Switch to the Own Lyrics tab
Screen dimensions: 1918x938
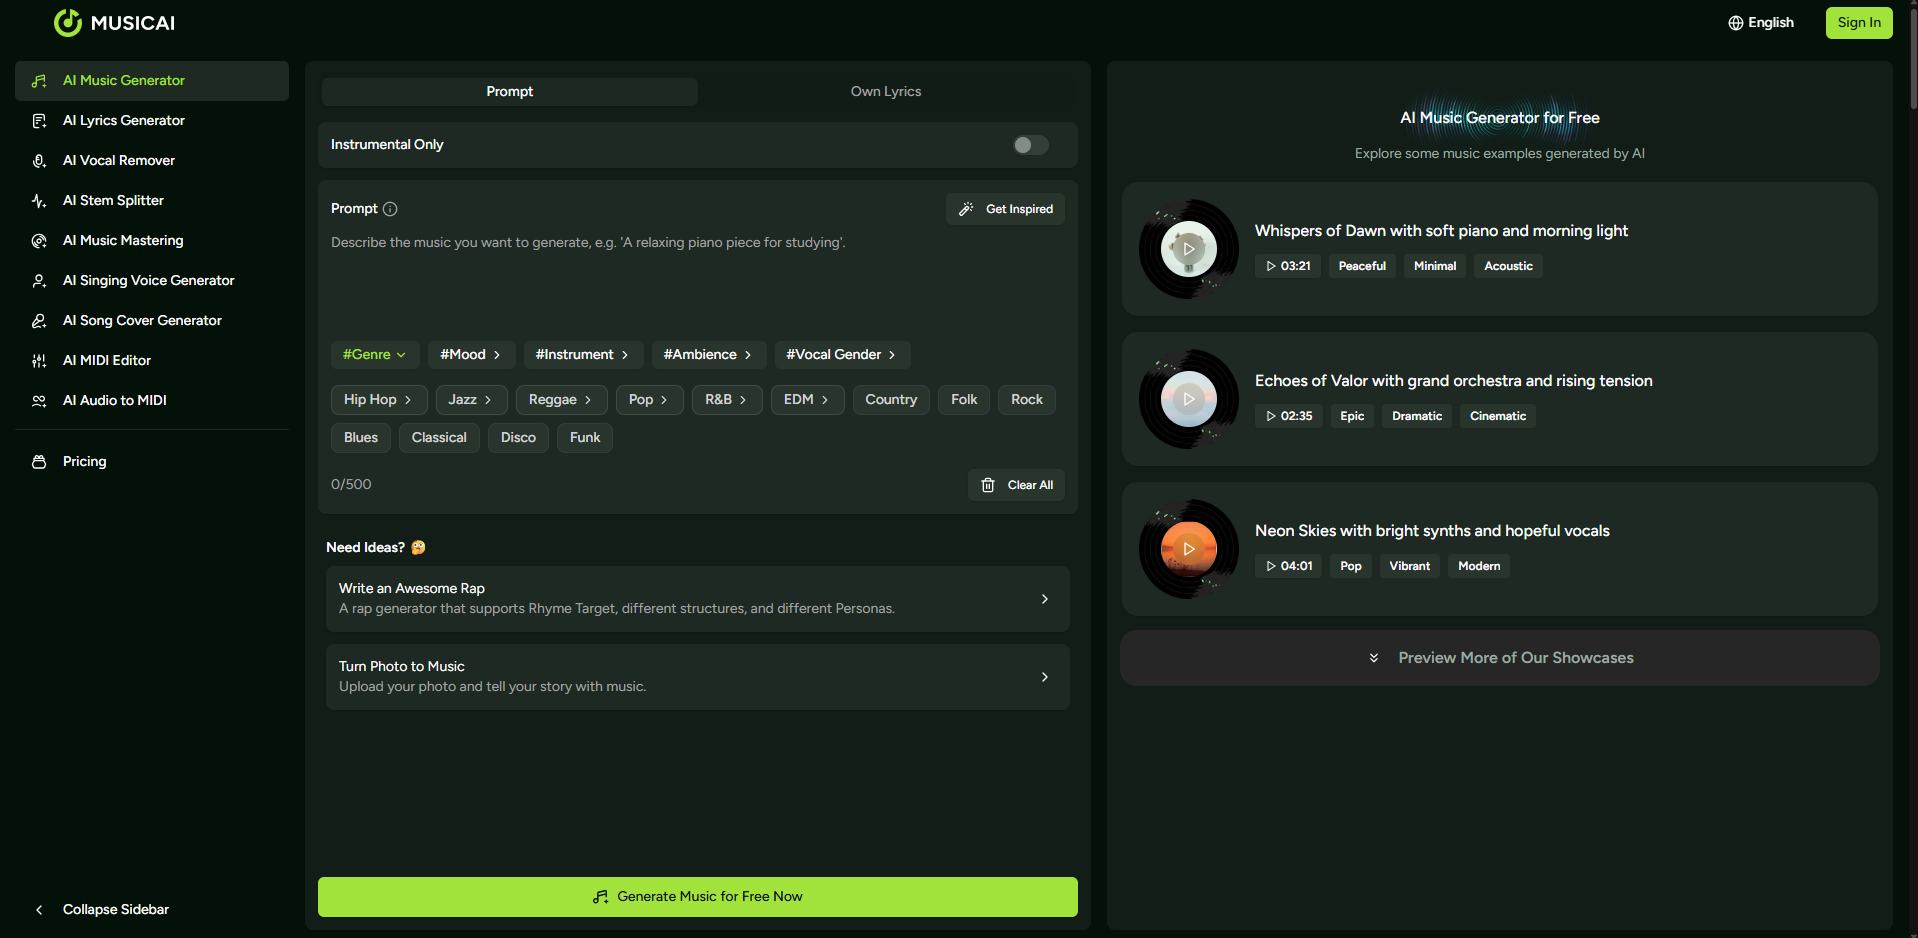click(885, 91)
